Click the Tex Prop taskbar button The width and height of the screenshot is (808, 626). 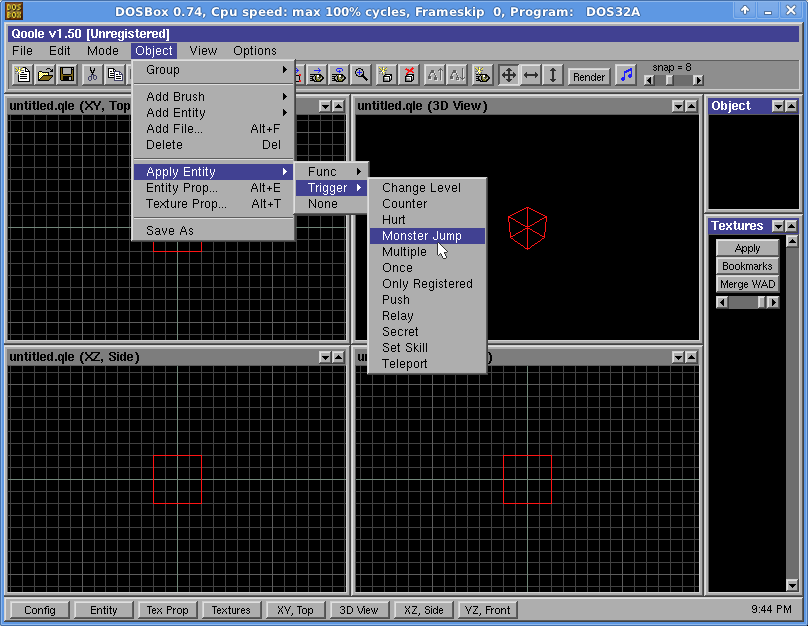(167, 610)
